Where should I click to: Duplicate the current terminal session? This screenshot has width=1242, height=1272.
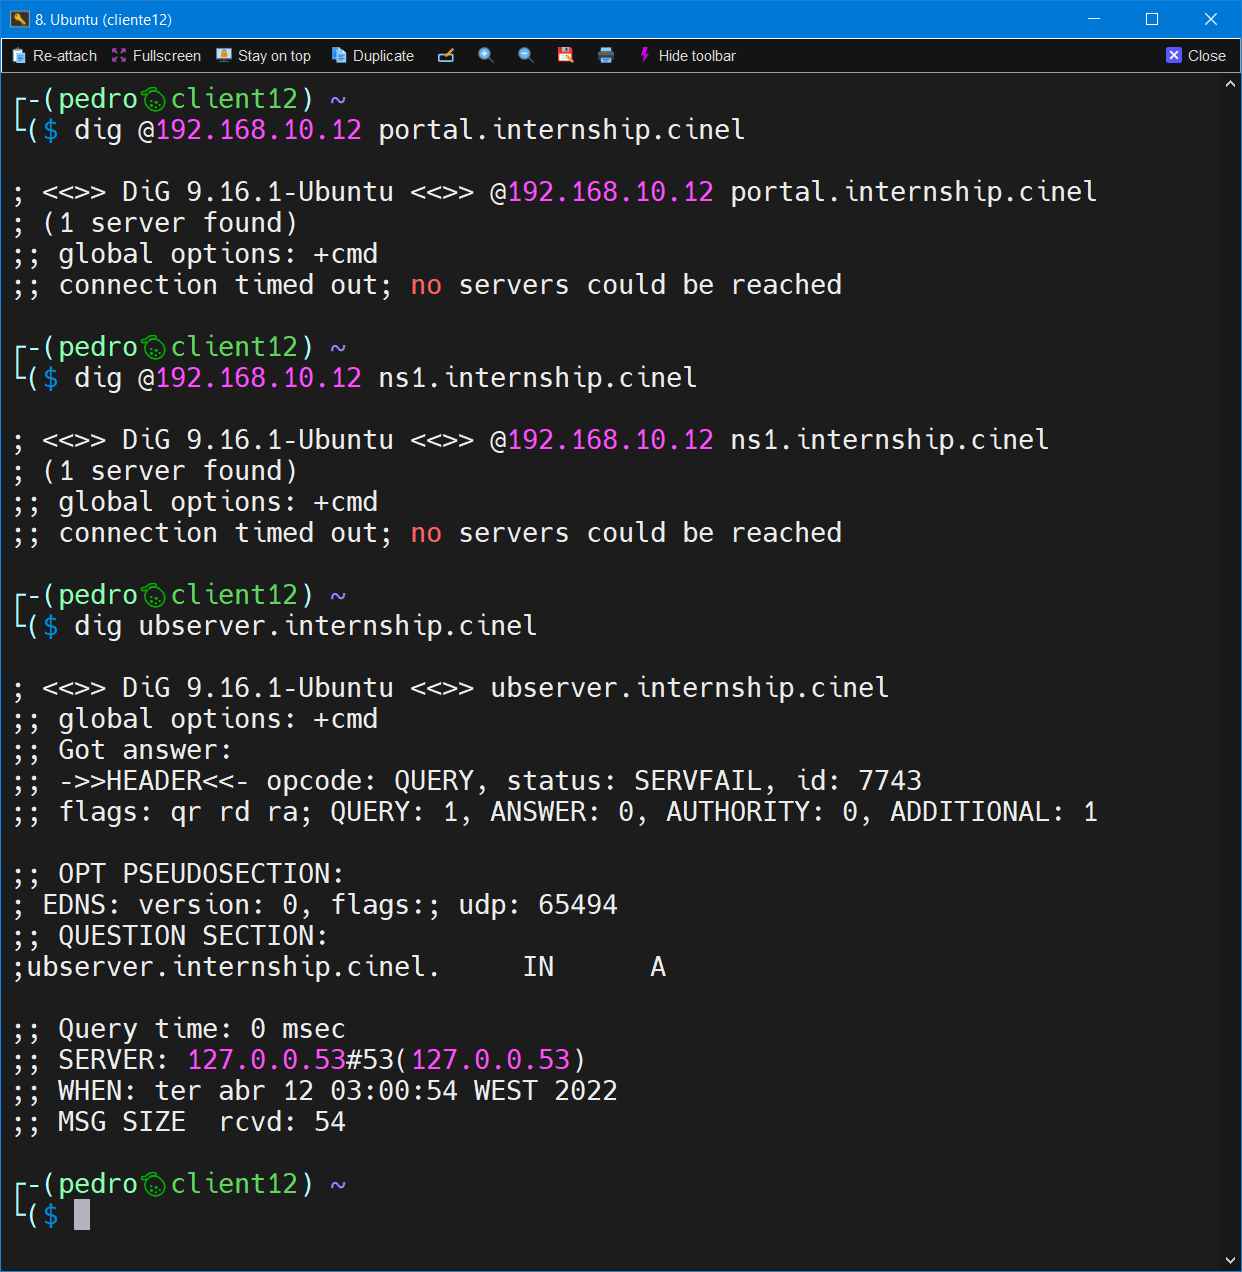(x=372, y=56)
